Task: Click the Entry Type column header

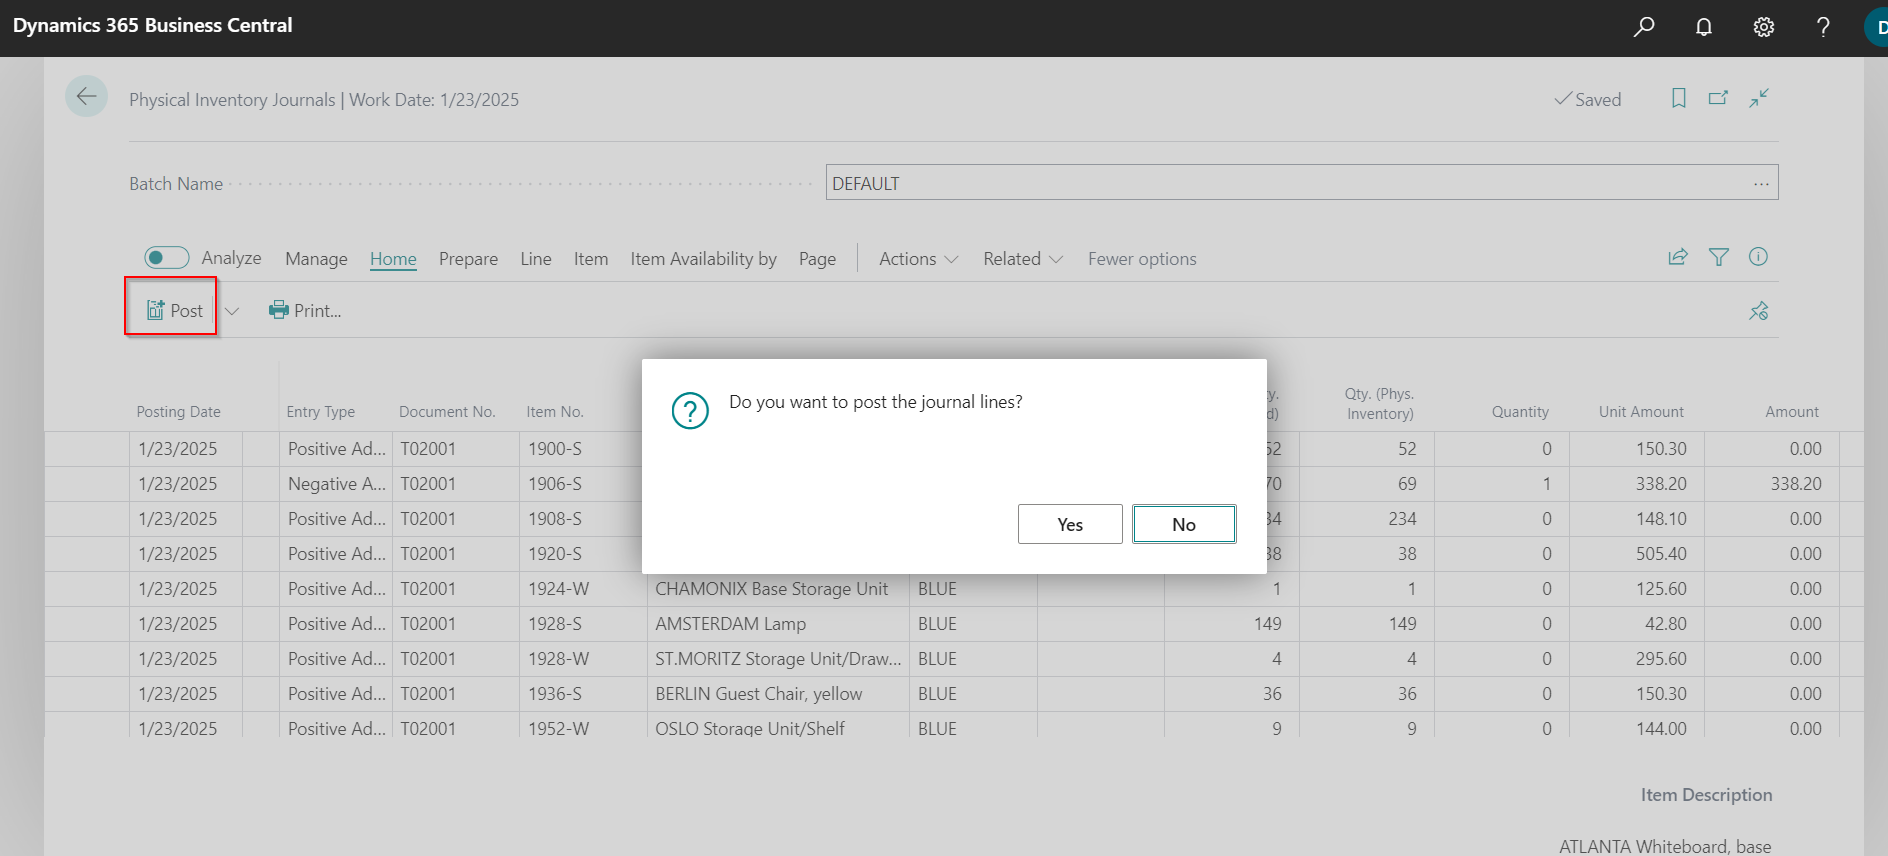Action: click(x=321, y=412)
